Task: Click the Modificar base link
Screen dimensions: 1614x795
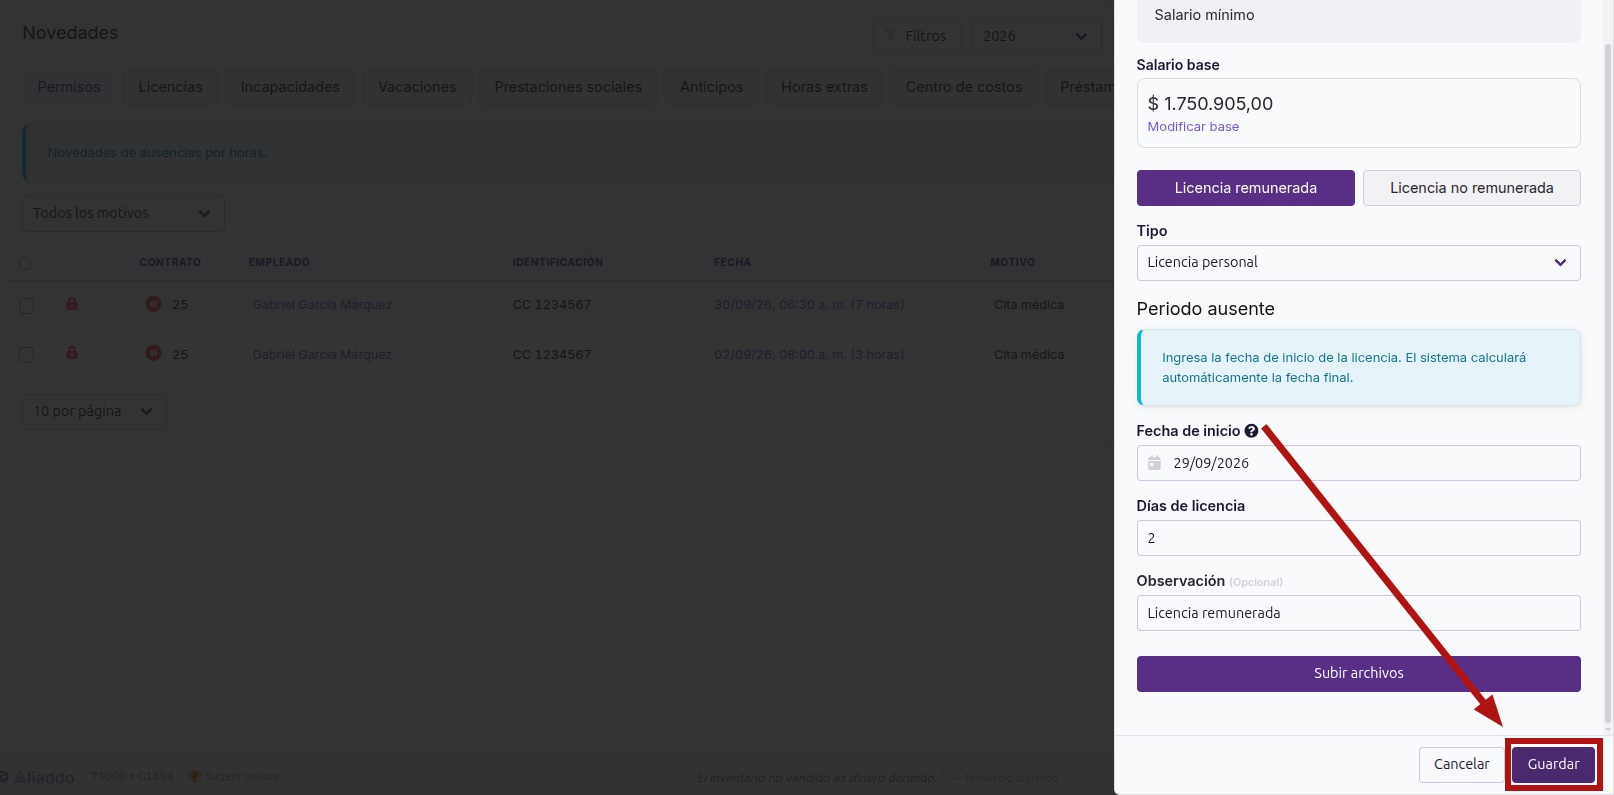Action: [1193, 127]
